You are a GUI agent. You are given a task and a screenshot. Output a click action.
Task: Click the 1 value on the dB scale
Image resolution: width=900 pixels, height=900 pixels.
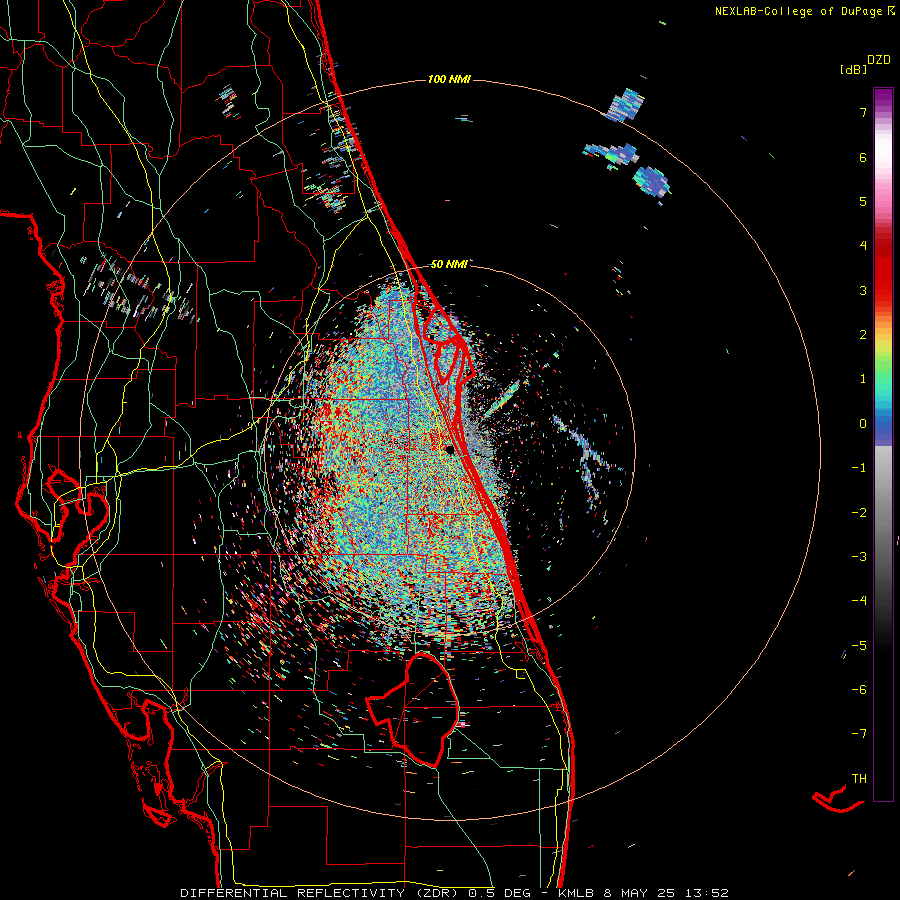863,379
